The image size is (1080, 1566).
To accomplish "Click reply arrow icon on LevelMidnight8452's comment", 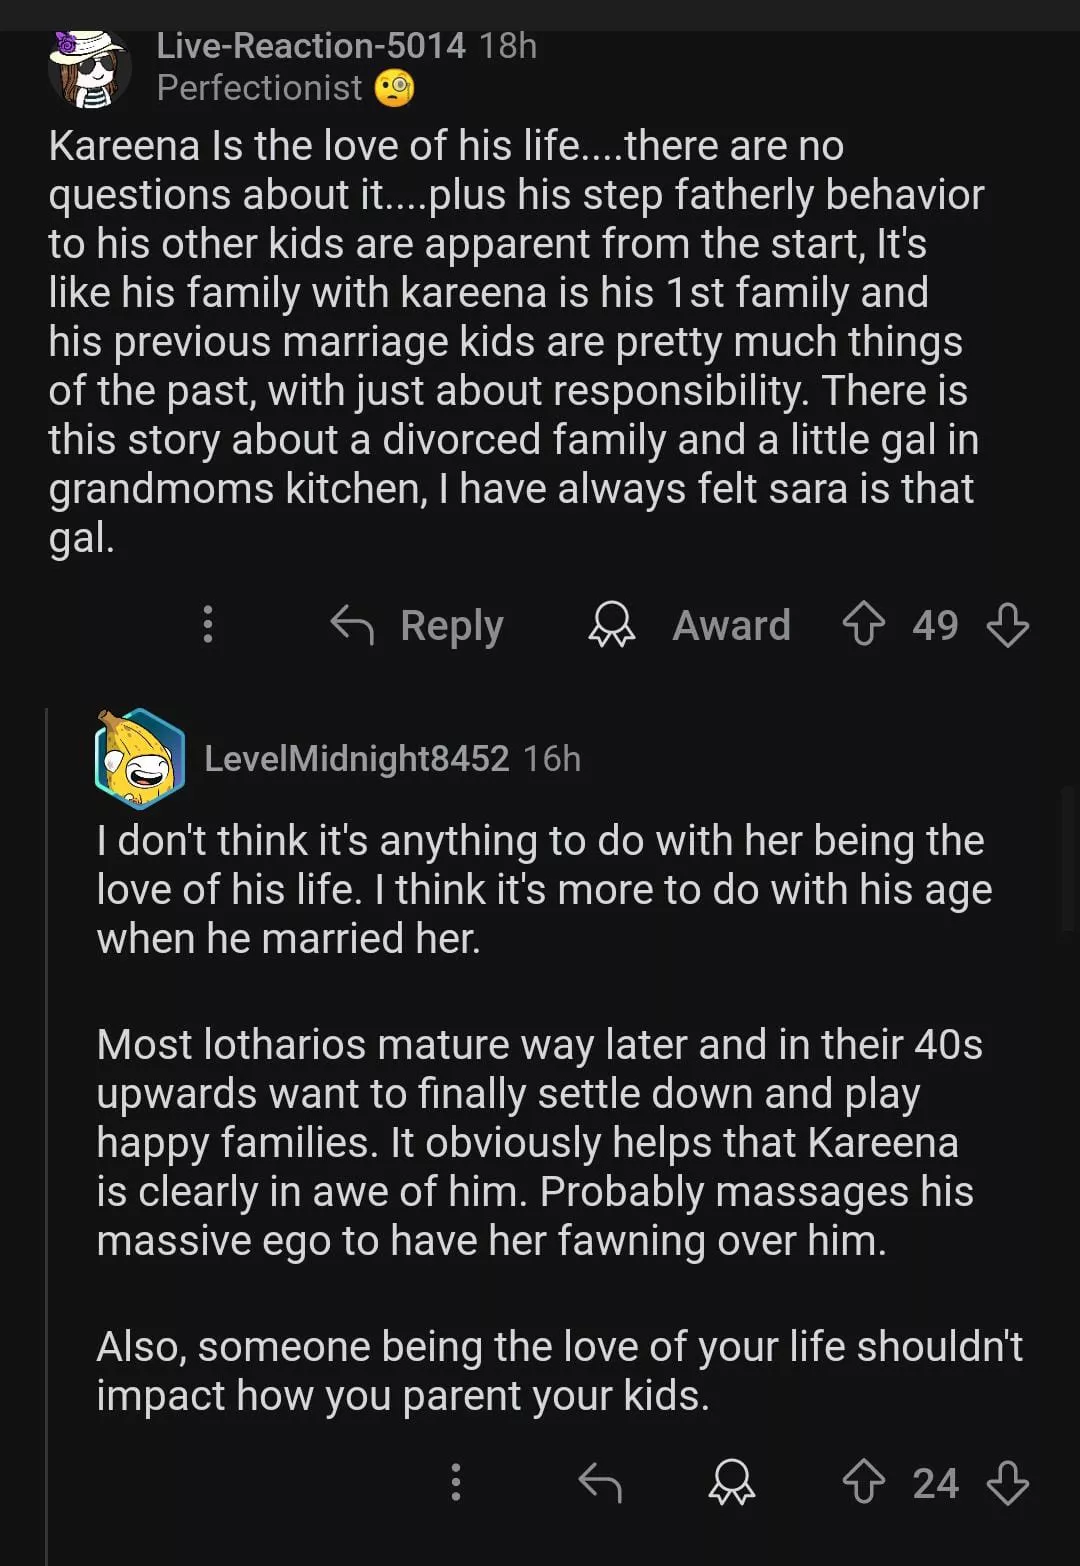I will (x=600, y=1482).
